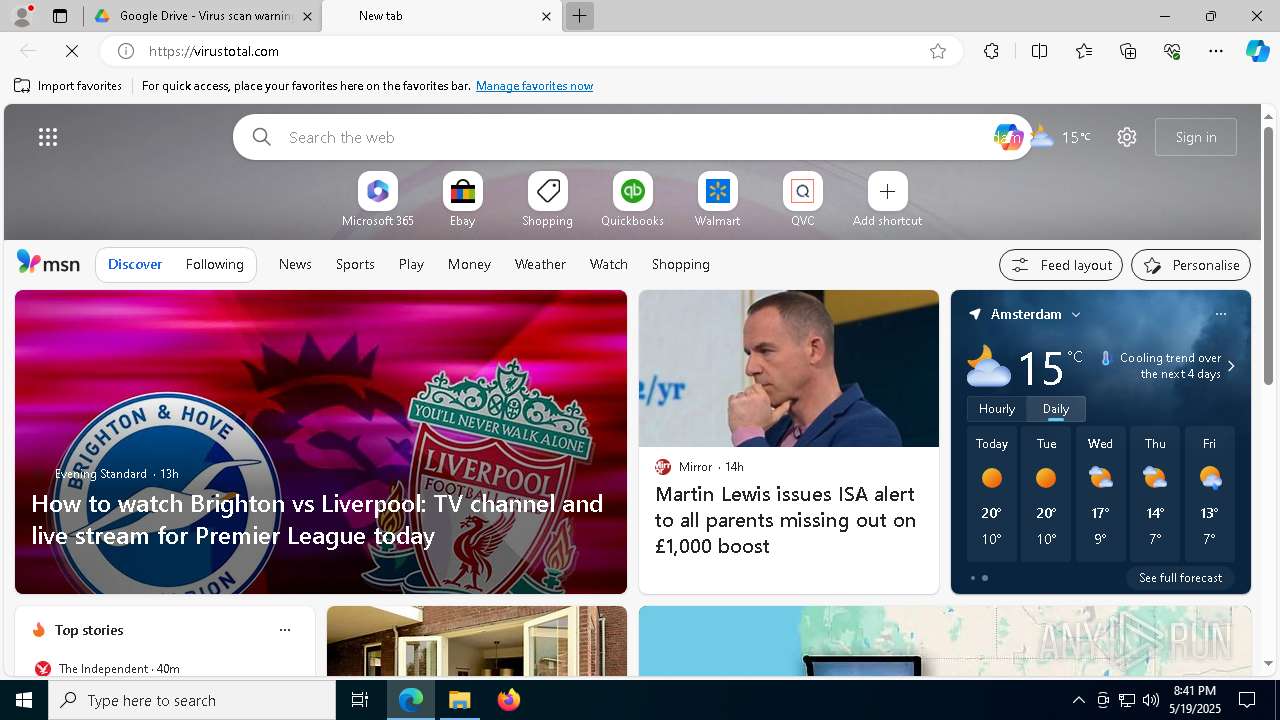Open File Explorer from taskbar
The image size is (1280, 720).
click(460, 700)
